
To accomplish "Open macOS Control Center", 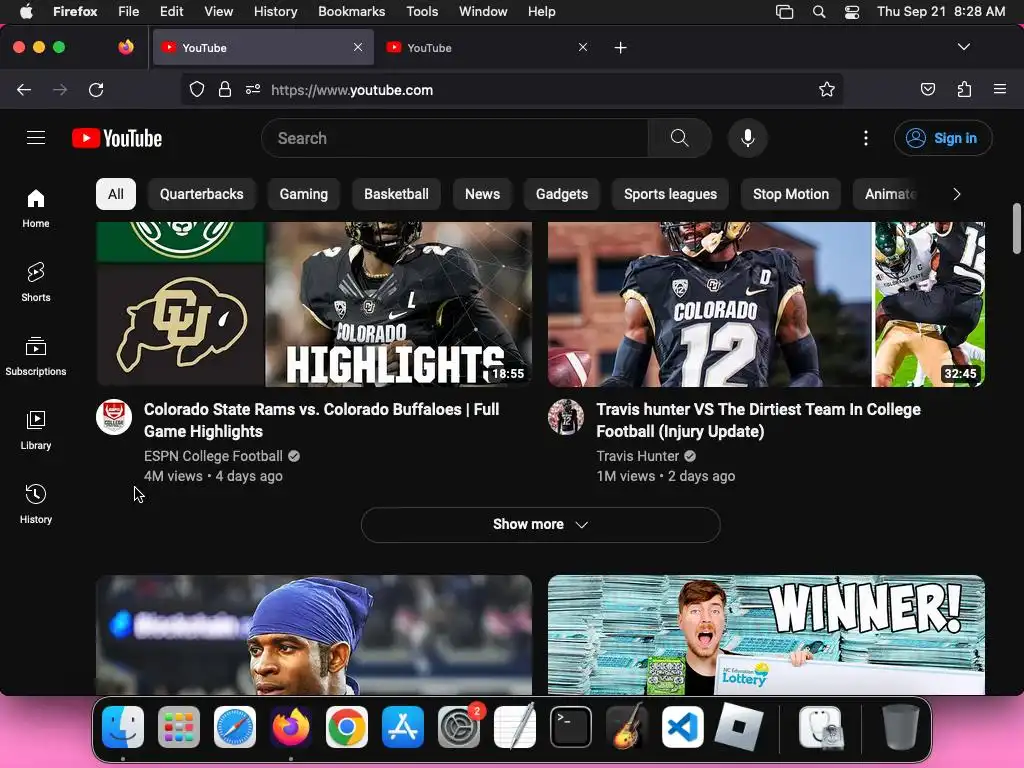I will [852, 12].
